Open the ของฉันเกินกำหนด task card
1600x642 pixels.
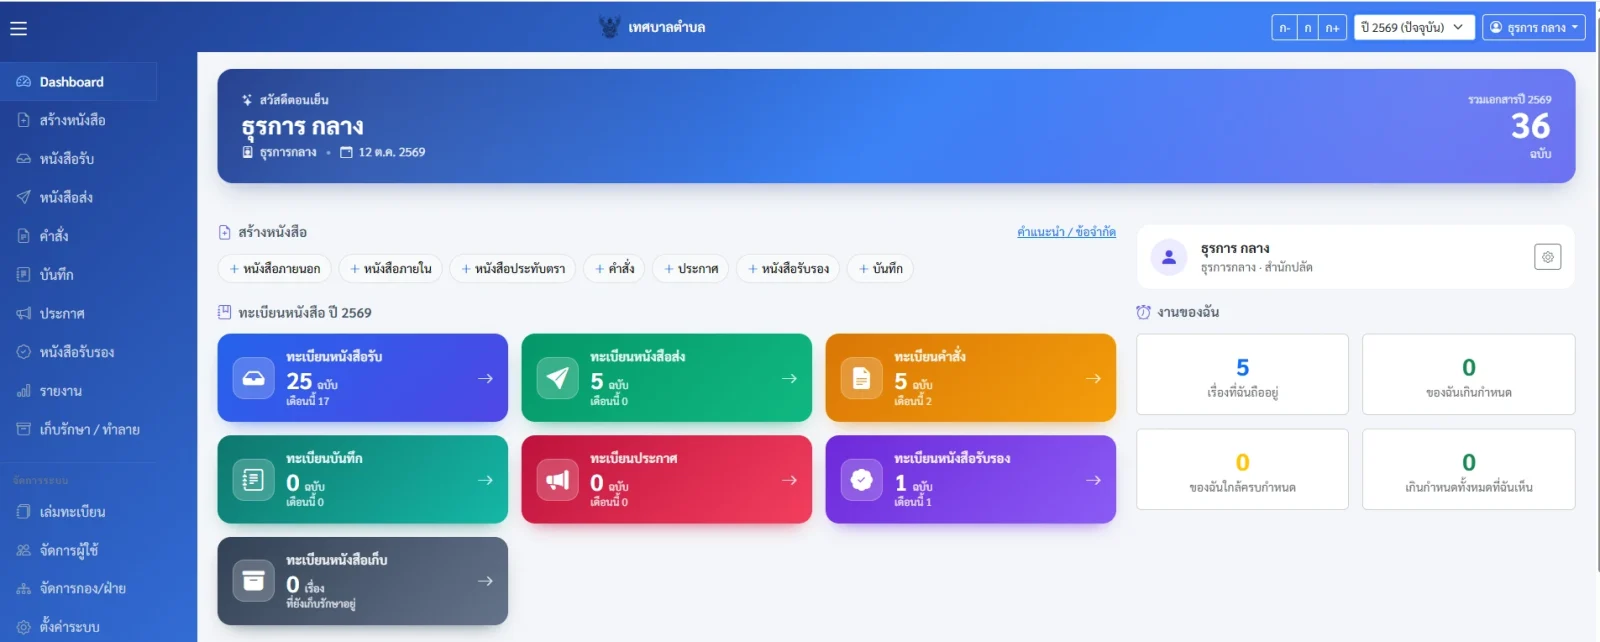pyautogui.click(x=1468, y=375)
